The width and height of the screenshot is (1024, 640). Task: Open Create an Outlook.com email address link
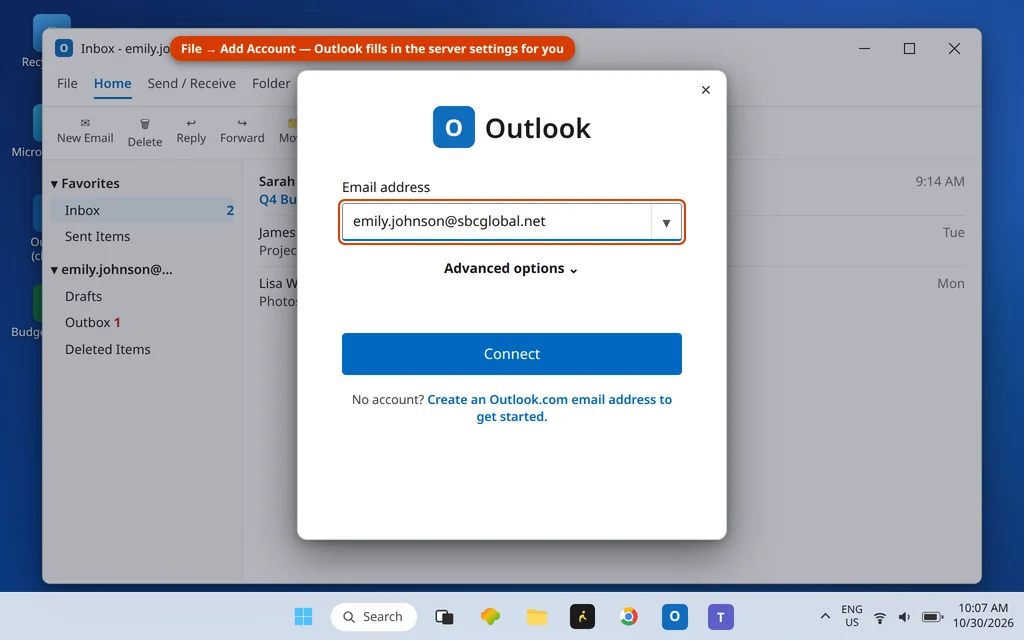tap(549, 408)
